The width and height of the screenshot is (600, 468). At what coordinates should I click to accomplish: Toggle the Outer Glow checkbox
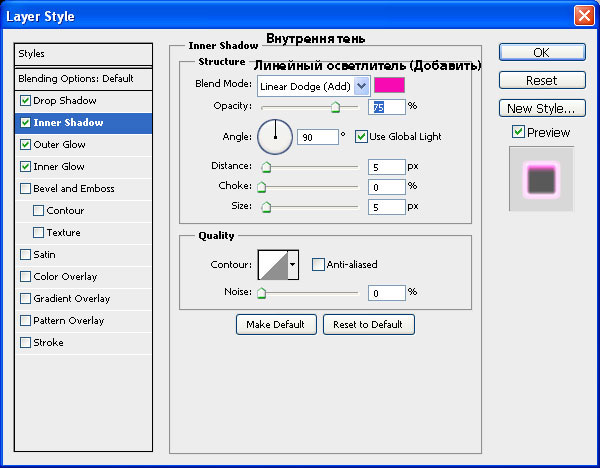click(25, 144)
